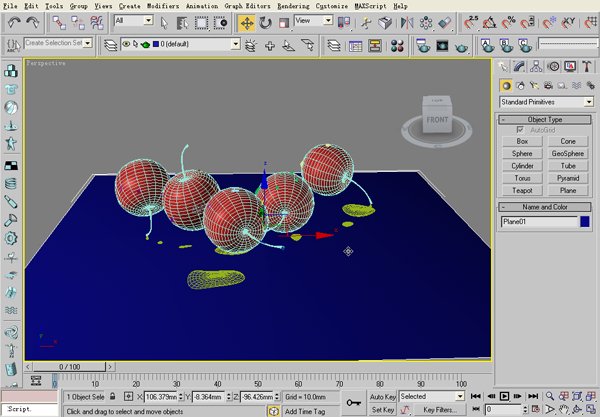Switch to the Hierarchy panel tab
The height and width of the screenshot is (417, 600).
point(537,66)
